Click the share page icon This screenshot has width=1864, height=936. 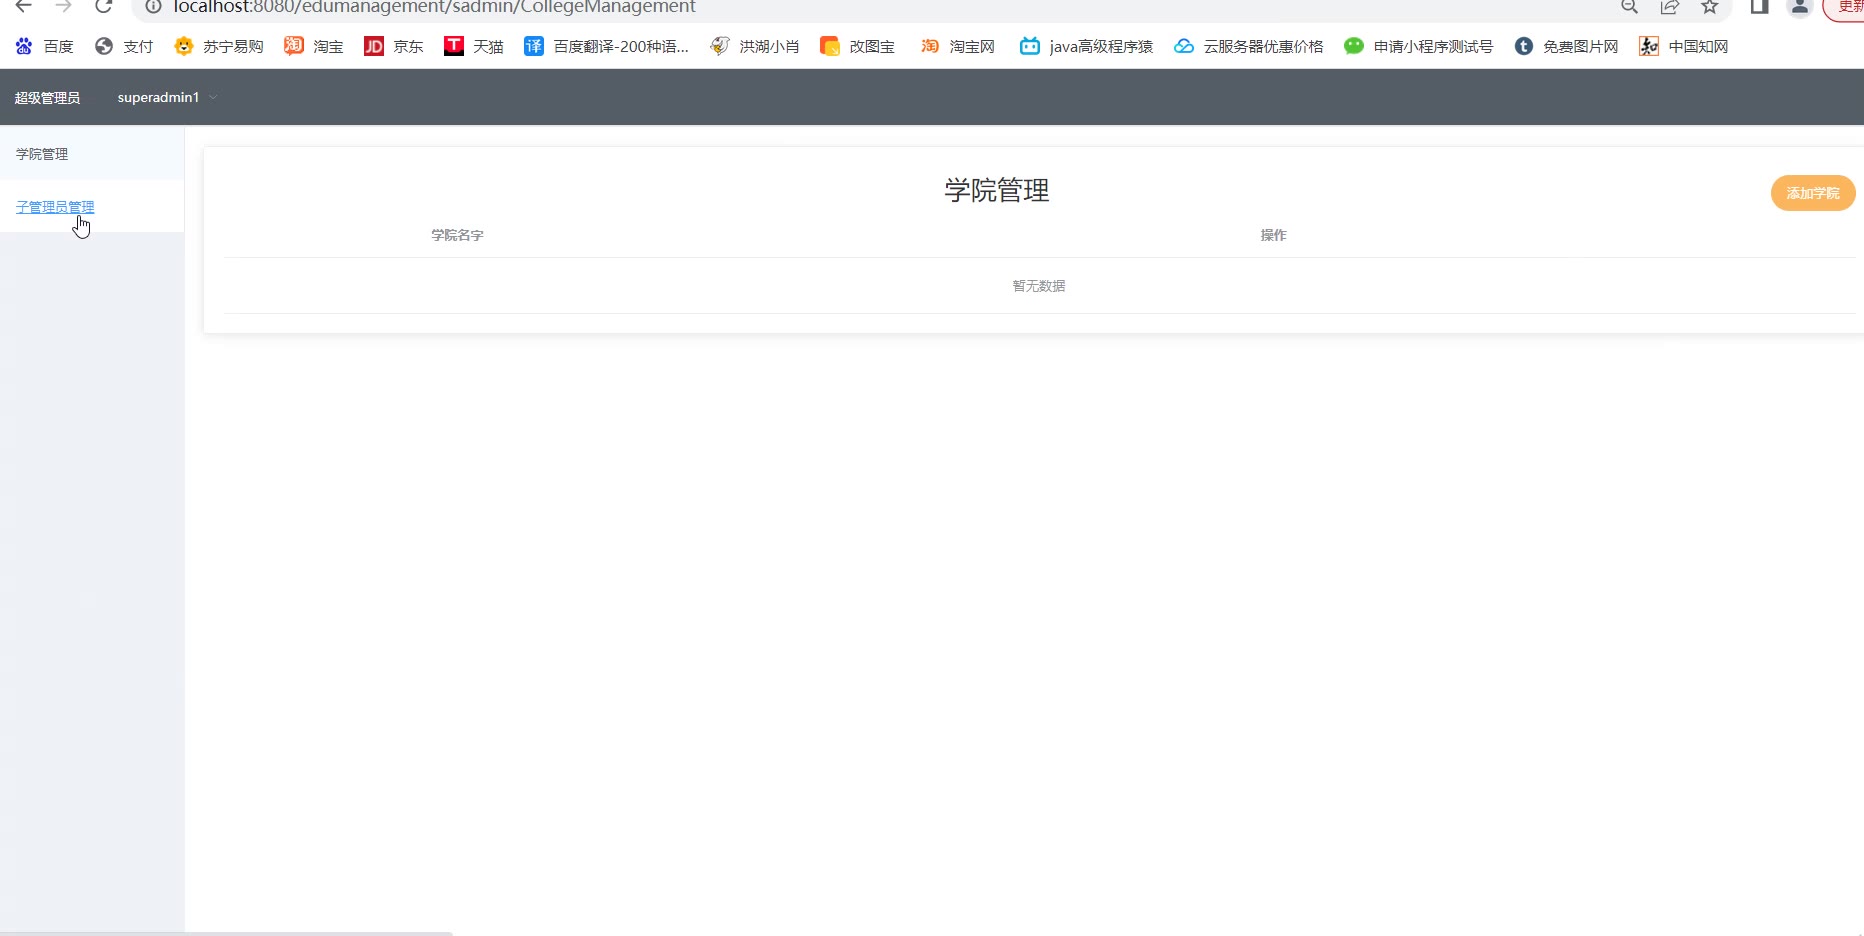[x=1669, y=6]
